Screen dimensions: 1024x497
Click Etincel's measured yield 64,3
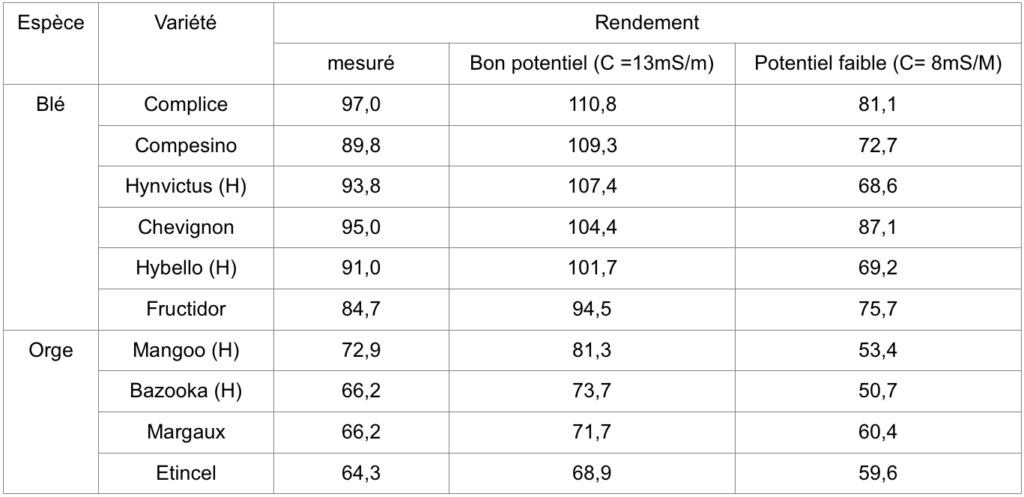pos(361,472)
